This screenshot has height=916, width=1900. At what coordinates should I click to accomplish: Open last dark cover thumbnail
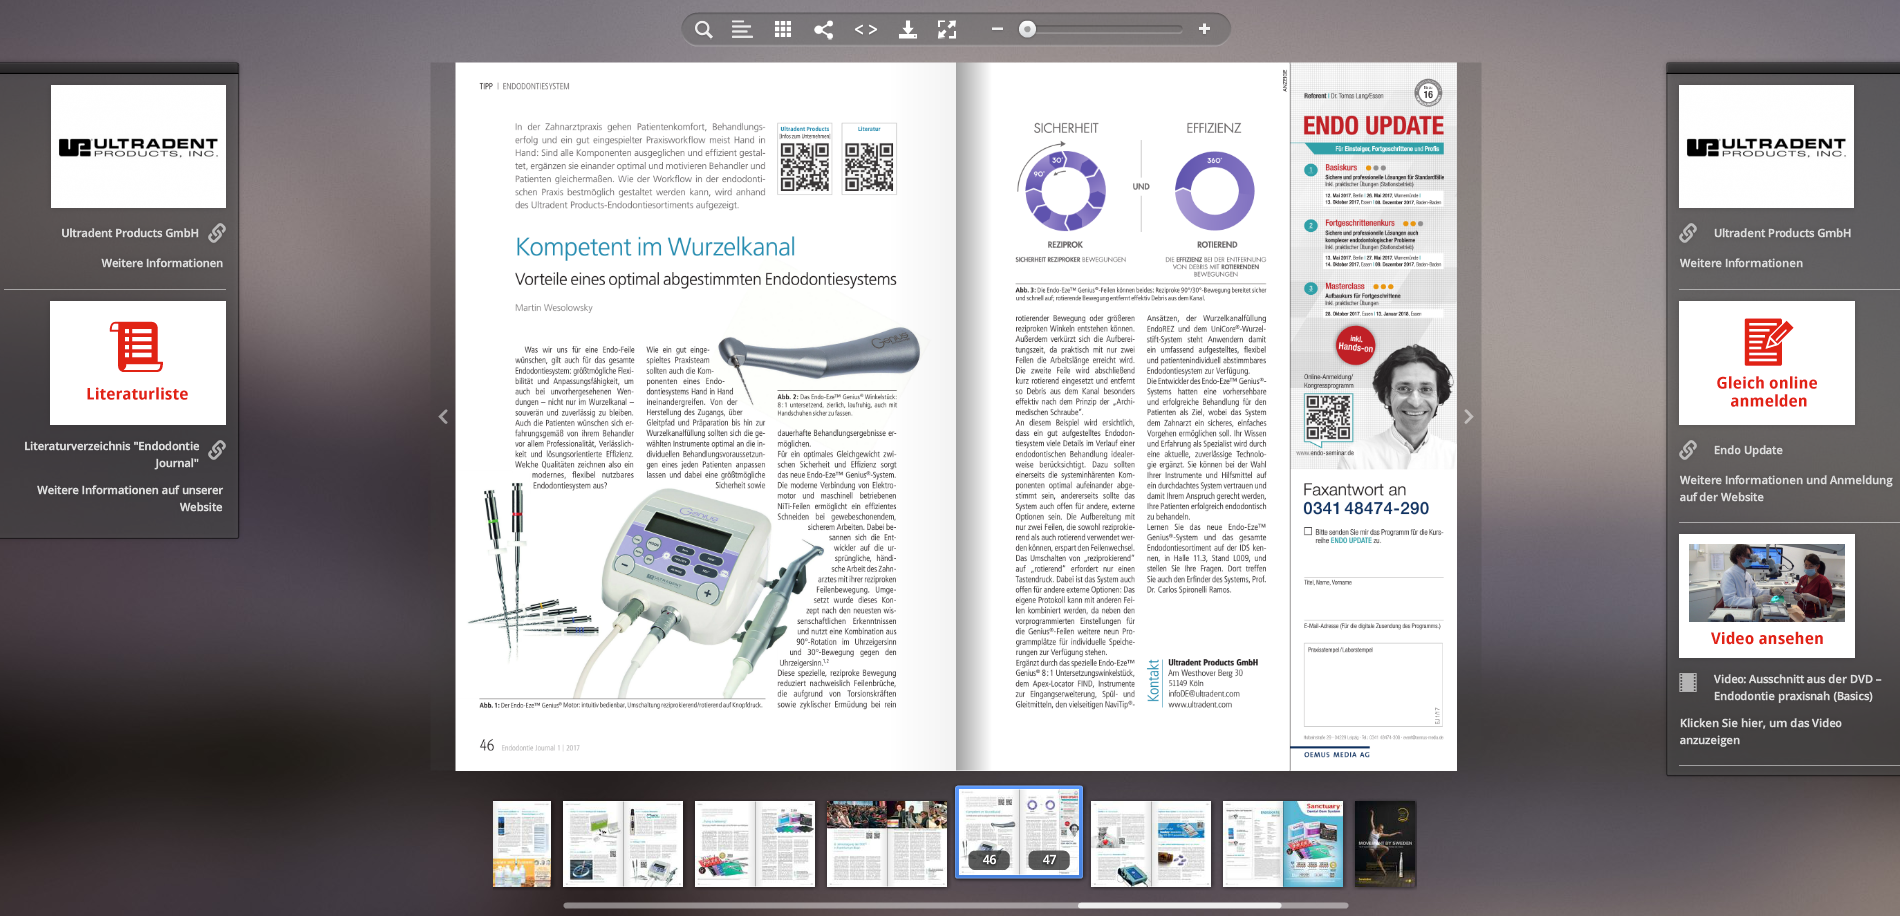tap(1386, 844)
